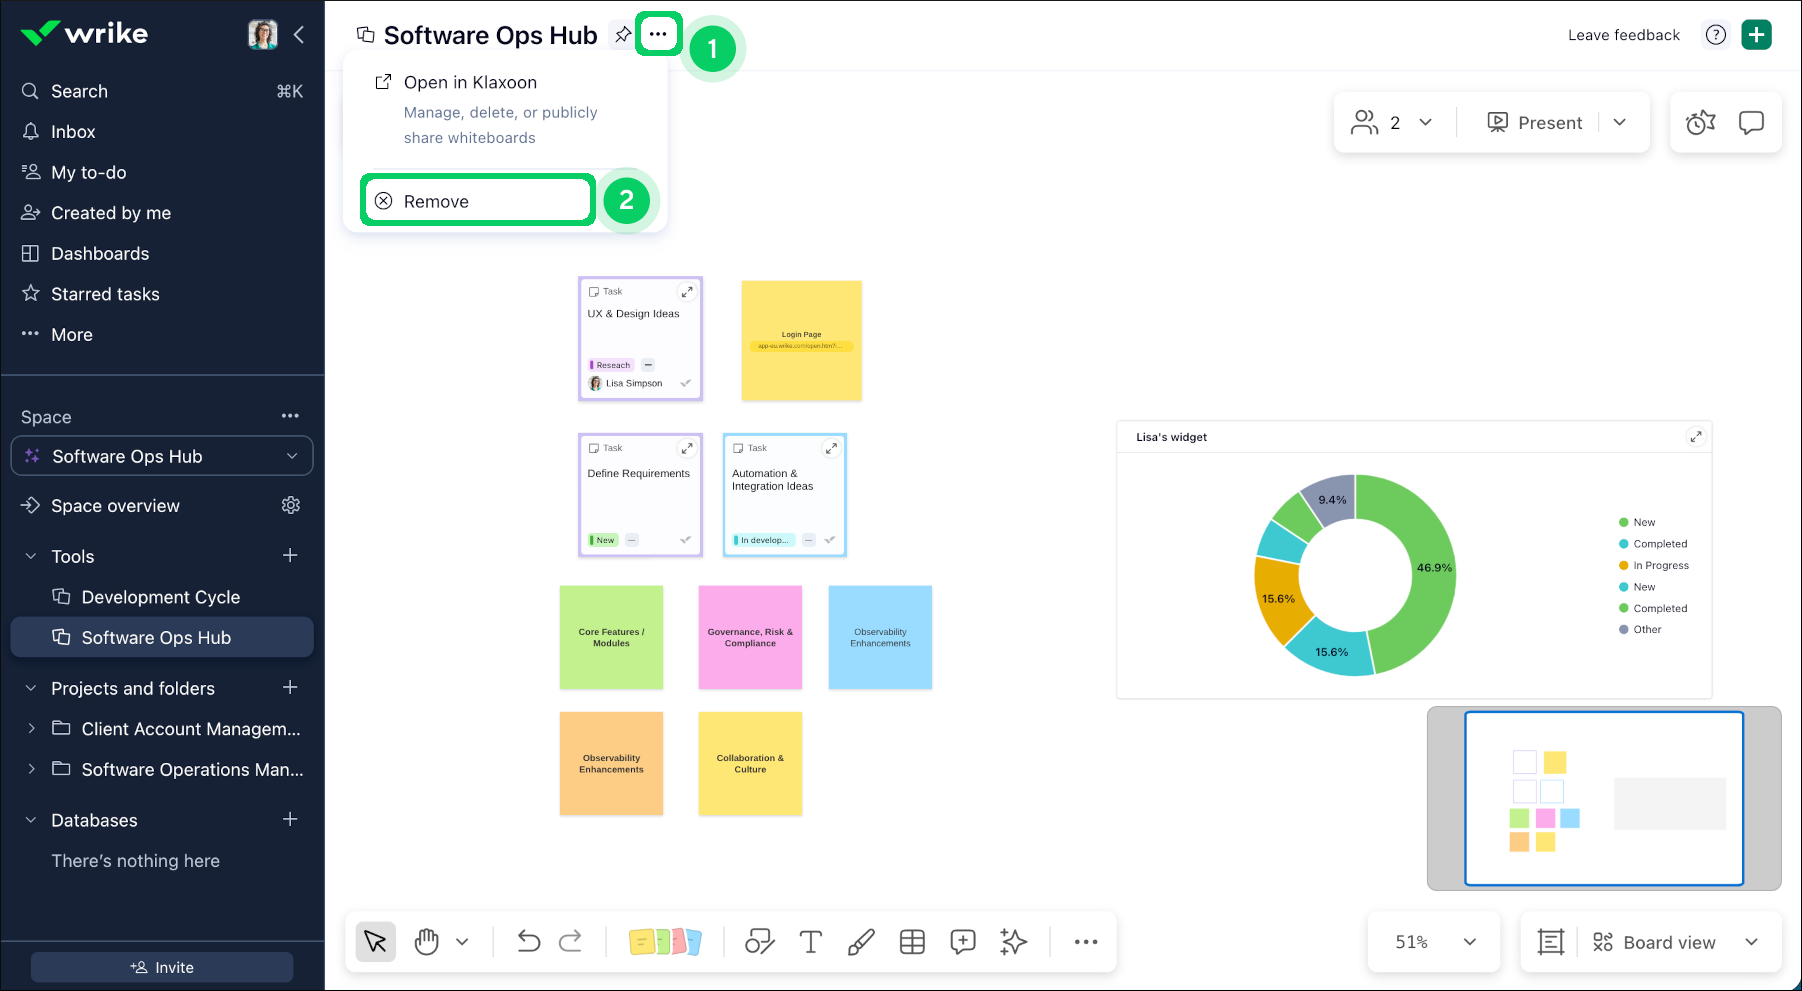
Task: Choose Remove from the menu
Action: [x=478, y=201]
